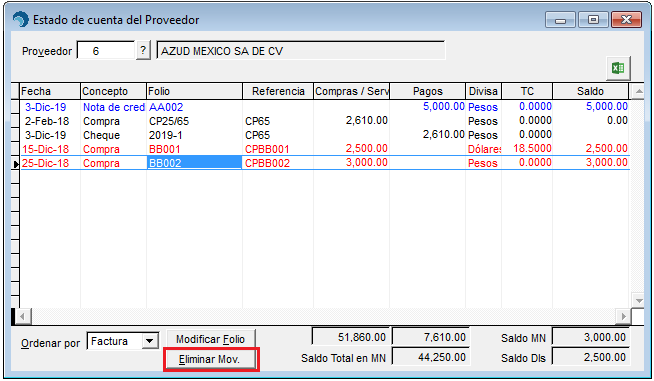Click the Concepto column header
This screenshot has width=654, height=381.
[113, 91]
